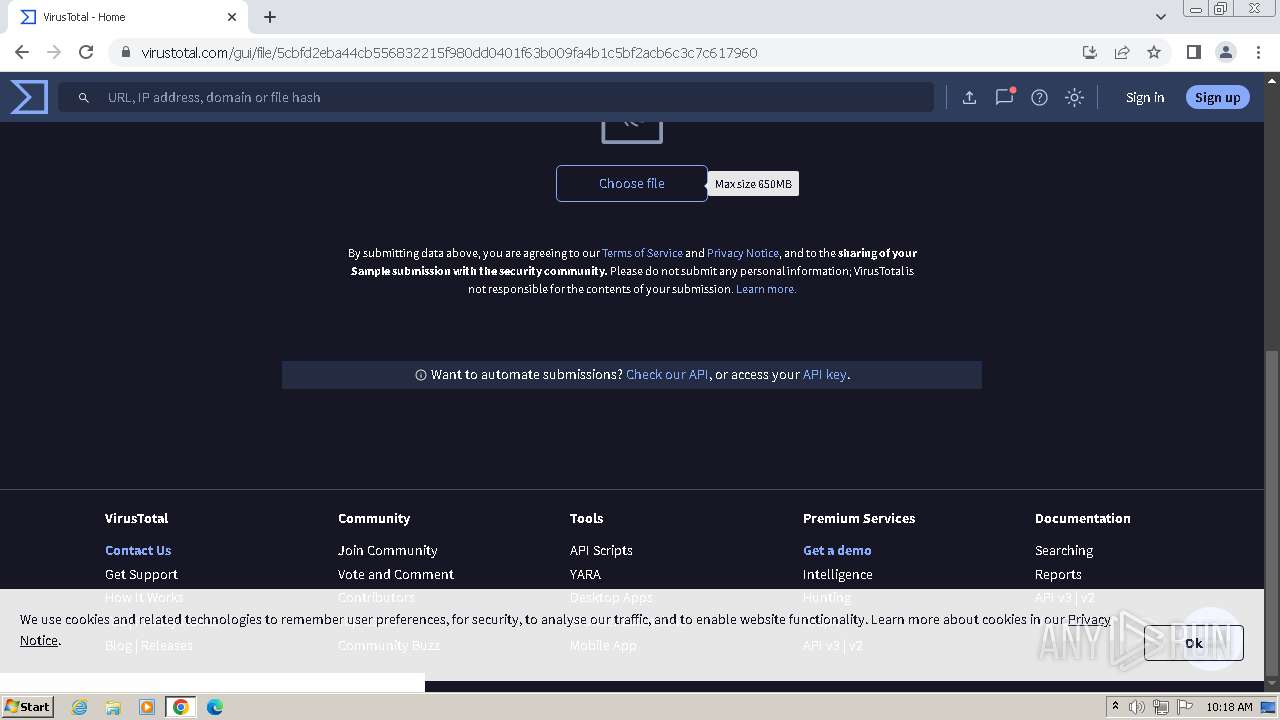Screen dimensions: 1280x720
Task: Open the upload file icon in header
Action: point(969,97)
